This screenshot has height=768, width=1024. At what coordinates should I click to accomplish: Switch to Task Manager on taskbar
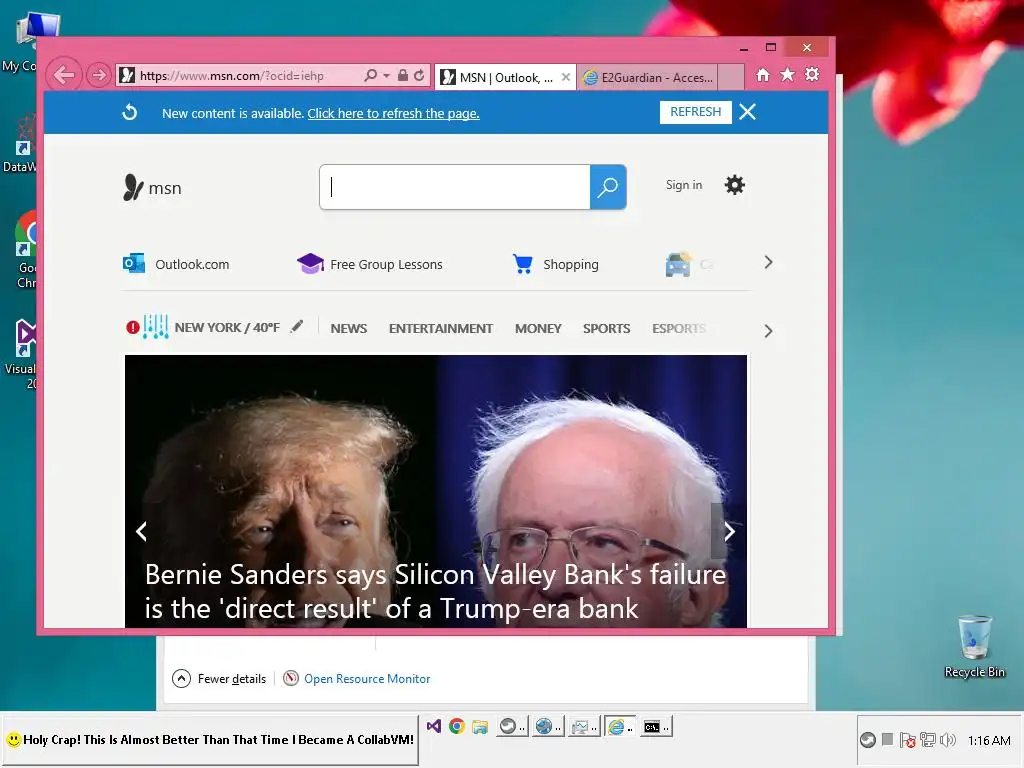(583, 726)
